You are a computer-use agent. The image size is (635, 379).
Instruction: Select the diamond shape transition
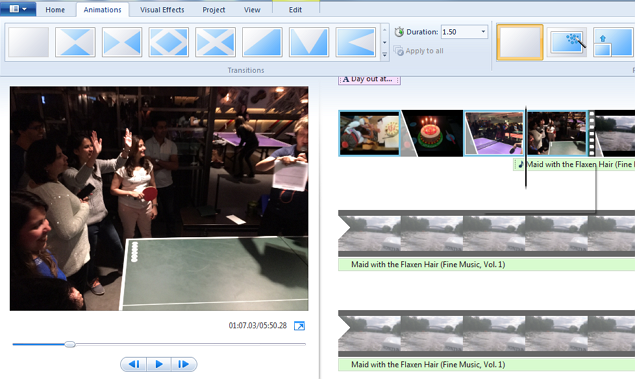pyautogui.click(x=168, y=42)
